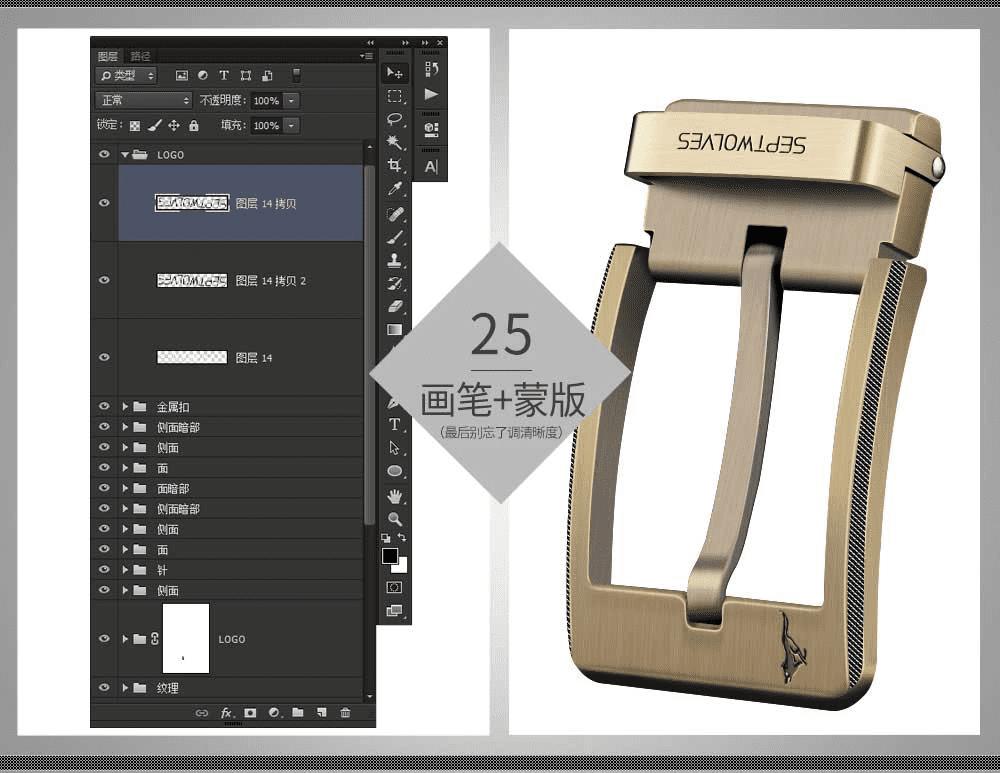Select the Horizontal Type tool in toolbar
1000x773 pixels.
(395, 424)
